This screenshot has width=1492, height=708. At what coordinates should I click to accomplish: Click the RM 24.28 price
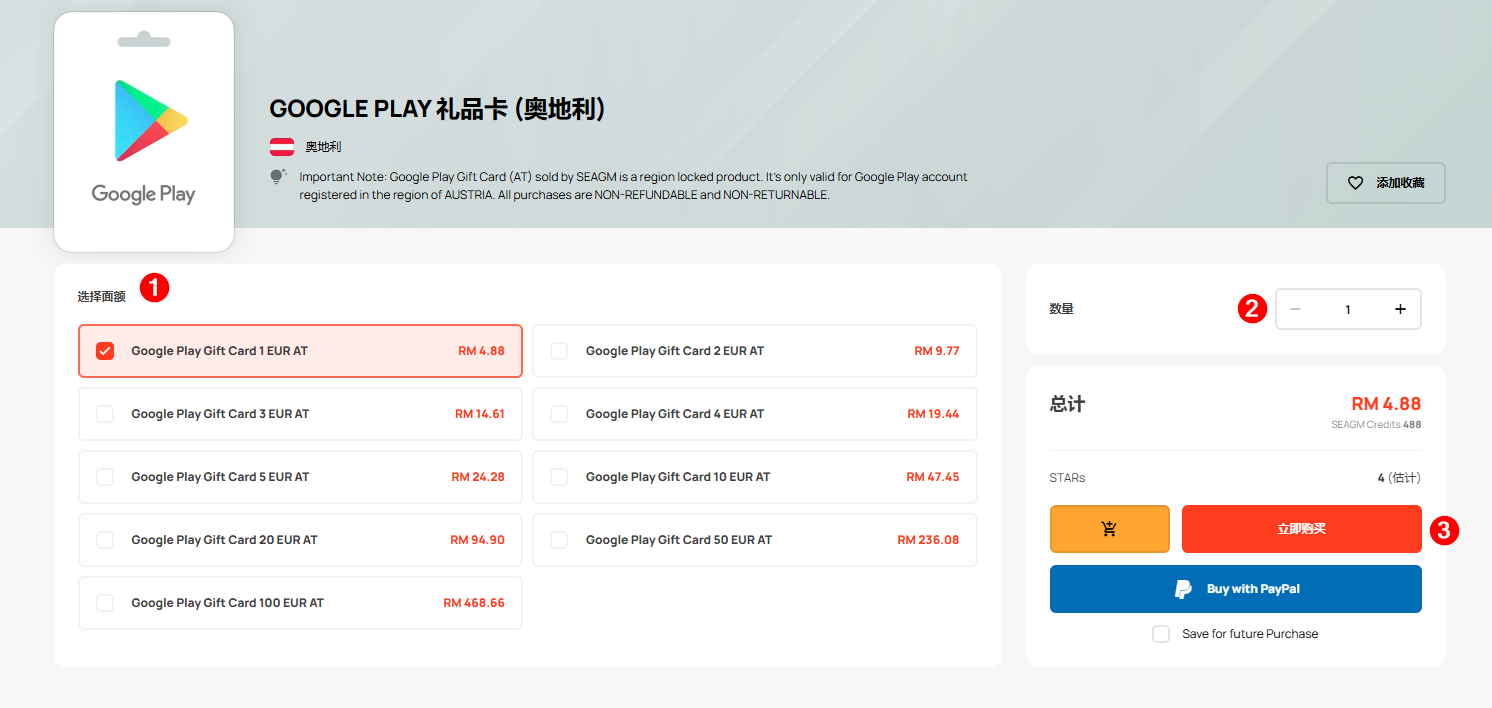pyautogui.click(x=478, y=477)
